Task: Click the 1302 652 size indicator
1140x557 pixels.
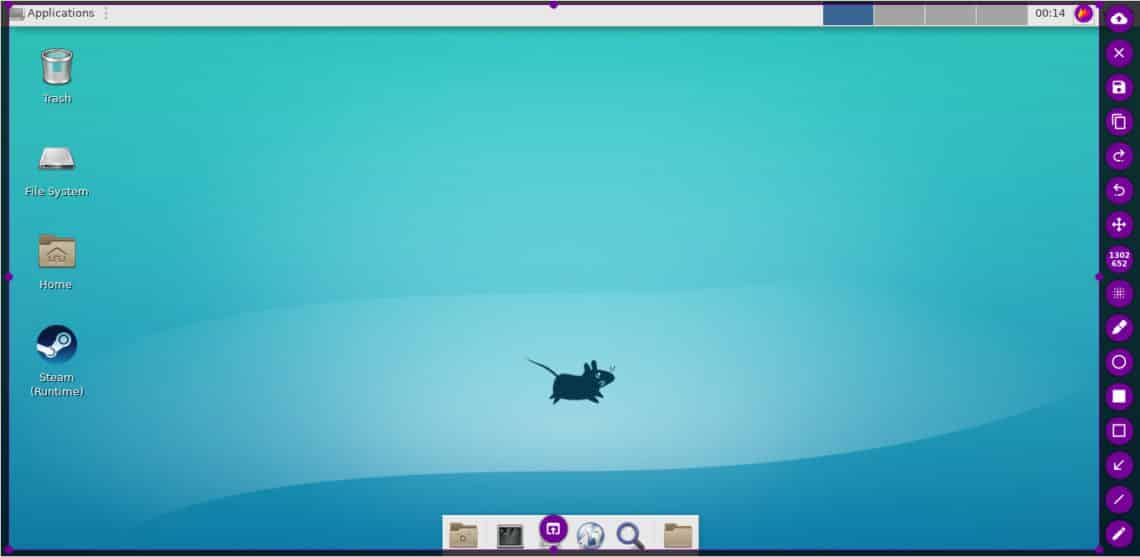Action: point(1119,260)
